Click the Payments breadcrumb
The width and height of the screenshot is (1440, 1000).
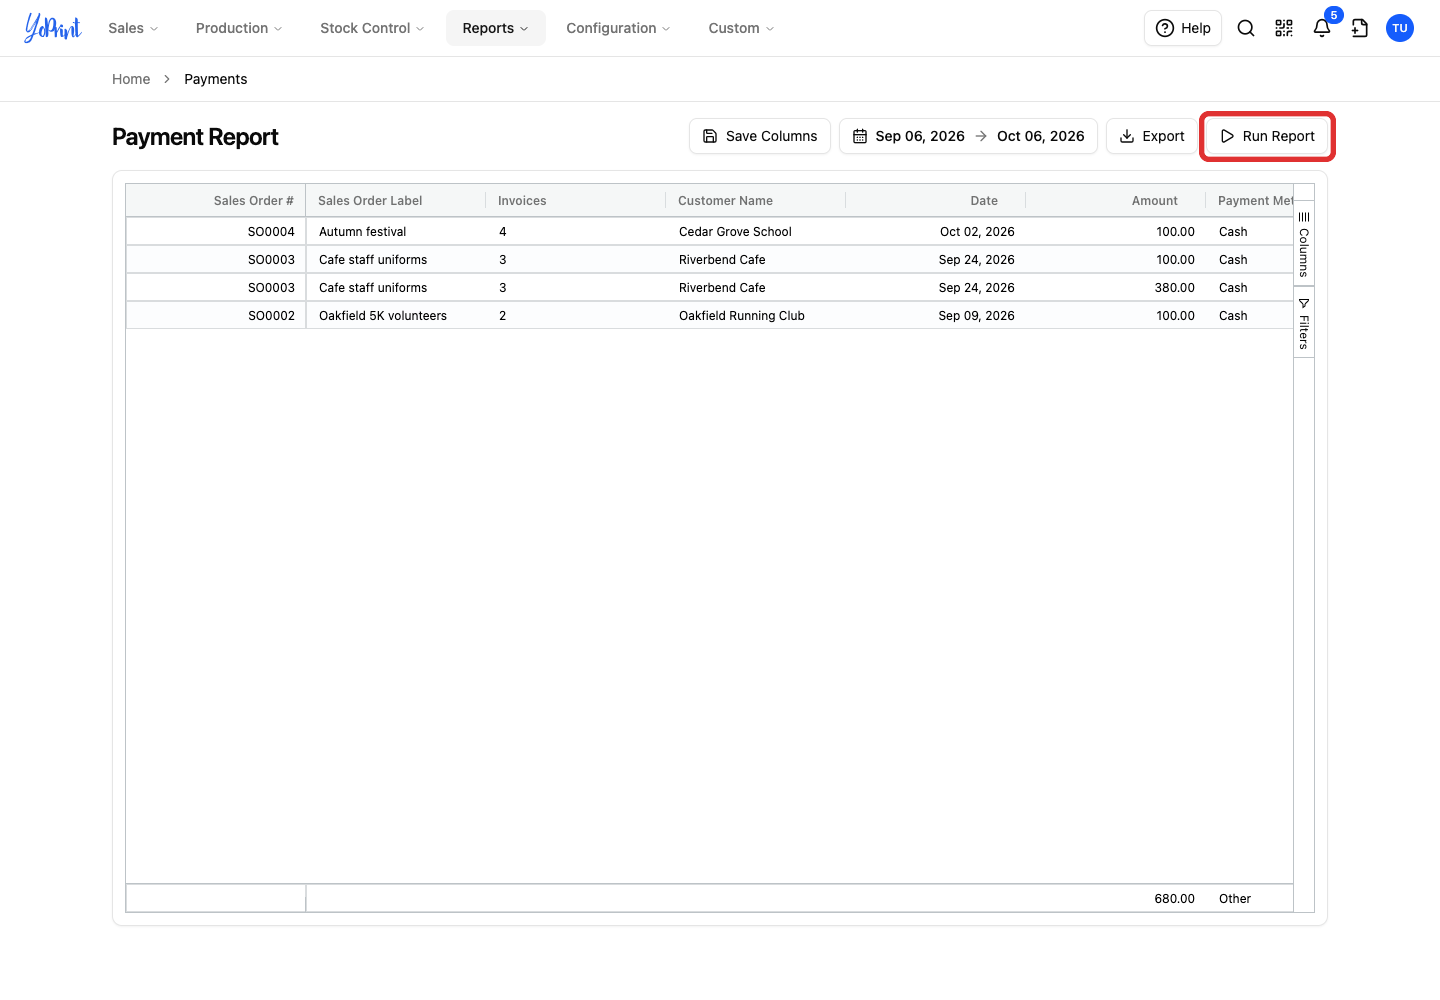(215, 79)
